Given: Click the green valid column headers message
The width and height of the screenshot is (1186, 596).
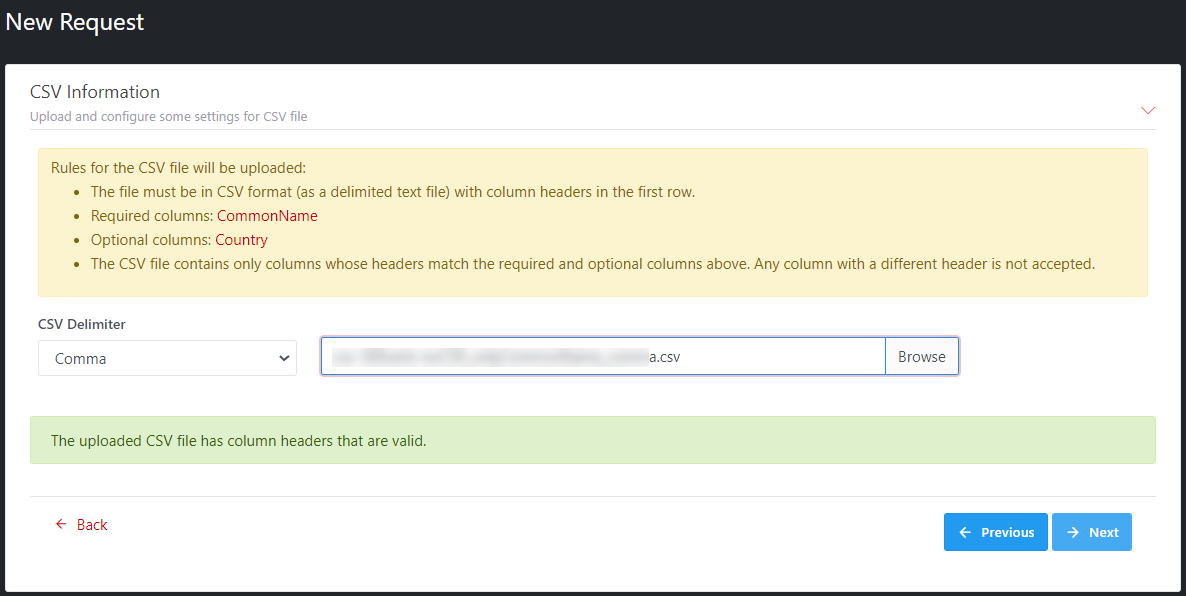Looking at the screenshot, I should tap(238, 440).
